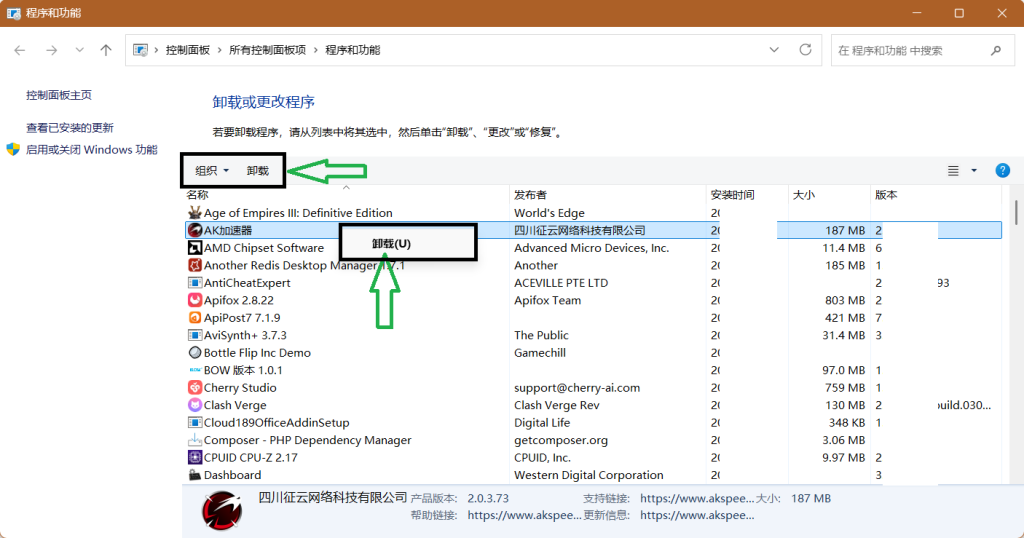The image size is (1024, 538).
Task: Expand the address bar history dropdown
Action: coord(774,50)
